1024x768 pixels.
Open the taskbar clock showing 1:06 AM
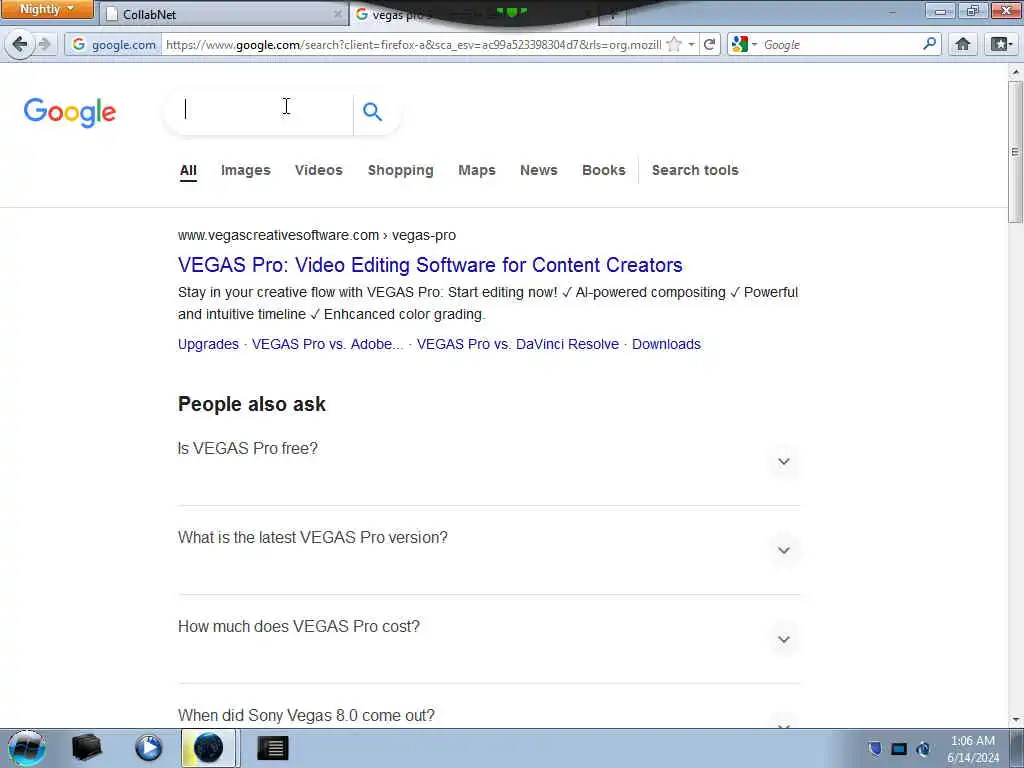(x=972, y=749)
